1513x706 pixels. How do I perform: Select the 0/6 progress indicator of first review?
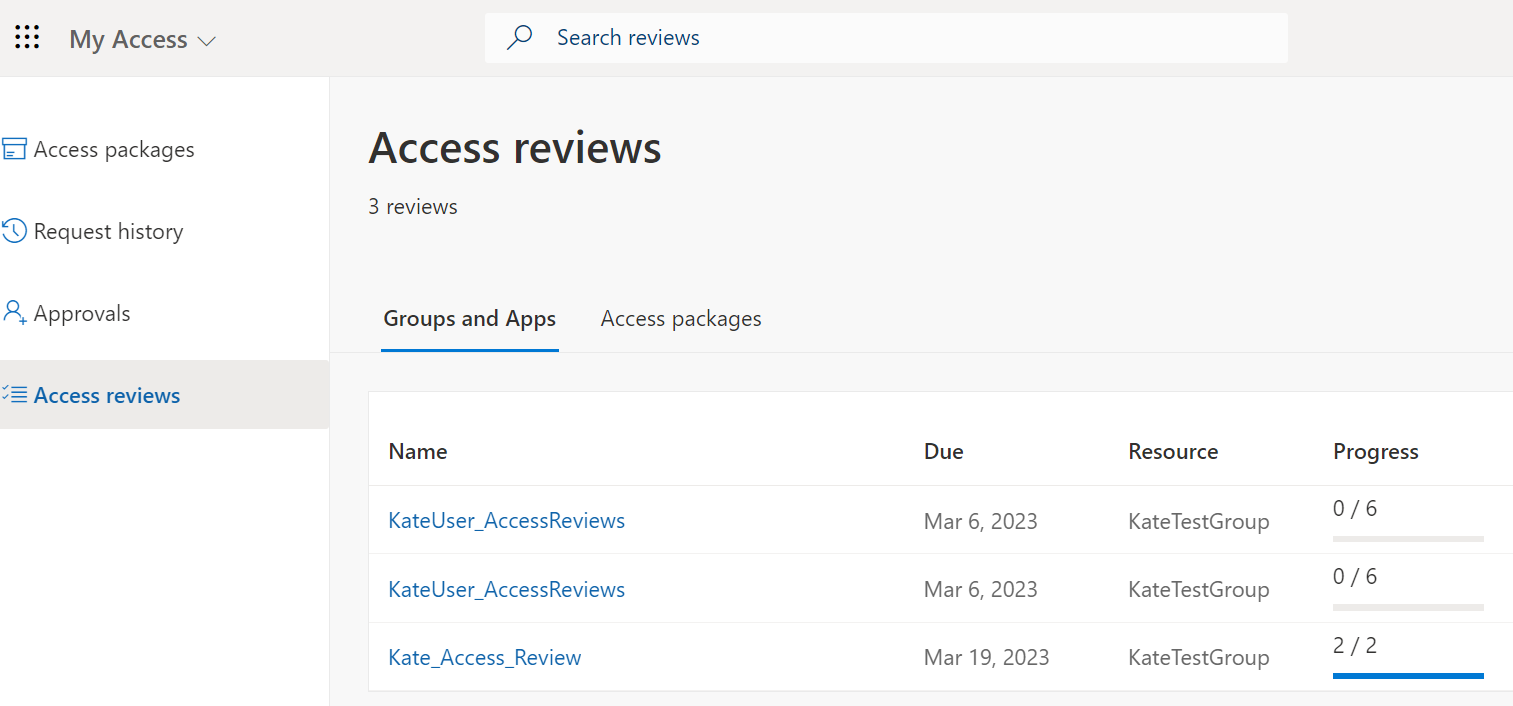1354,508
